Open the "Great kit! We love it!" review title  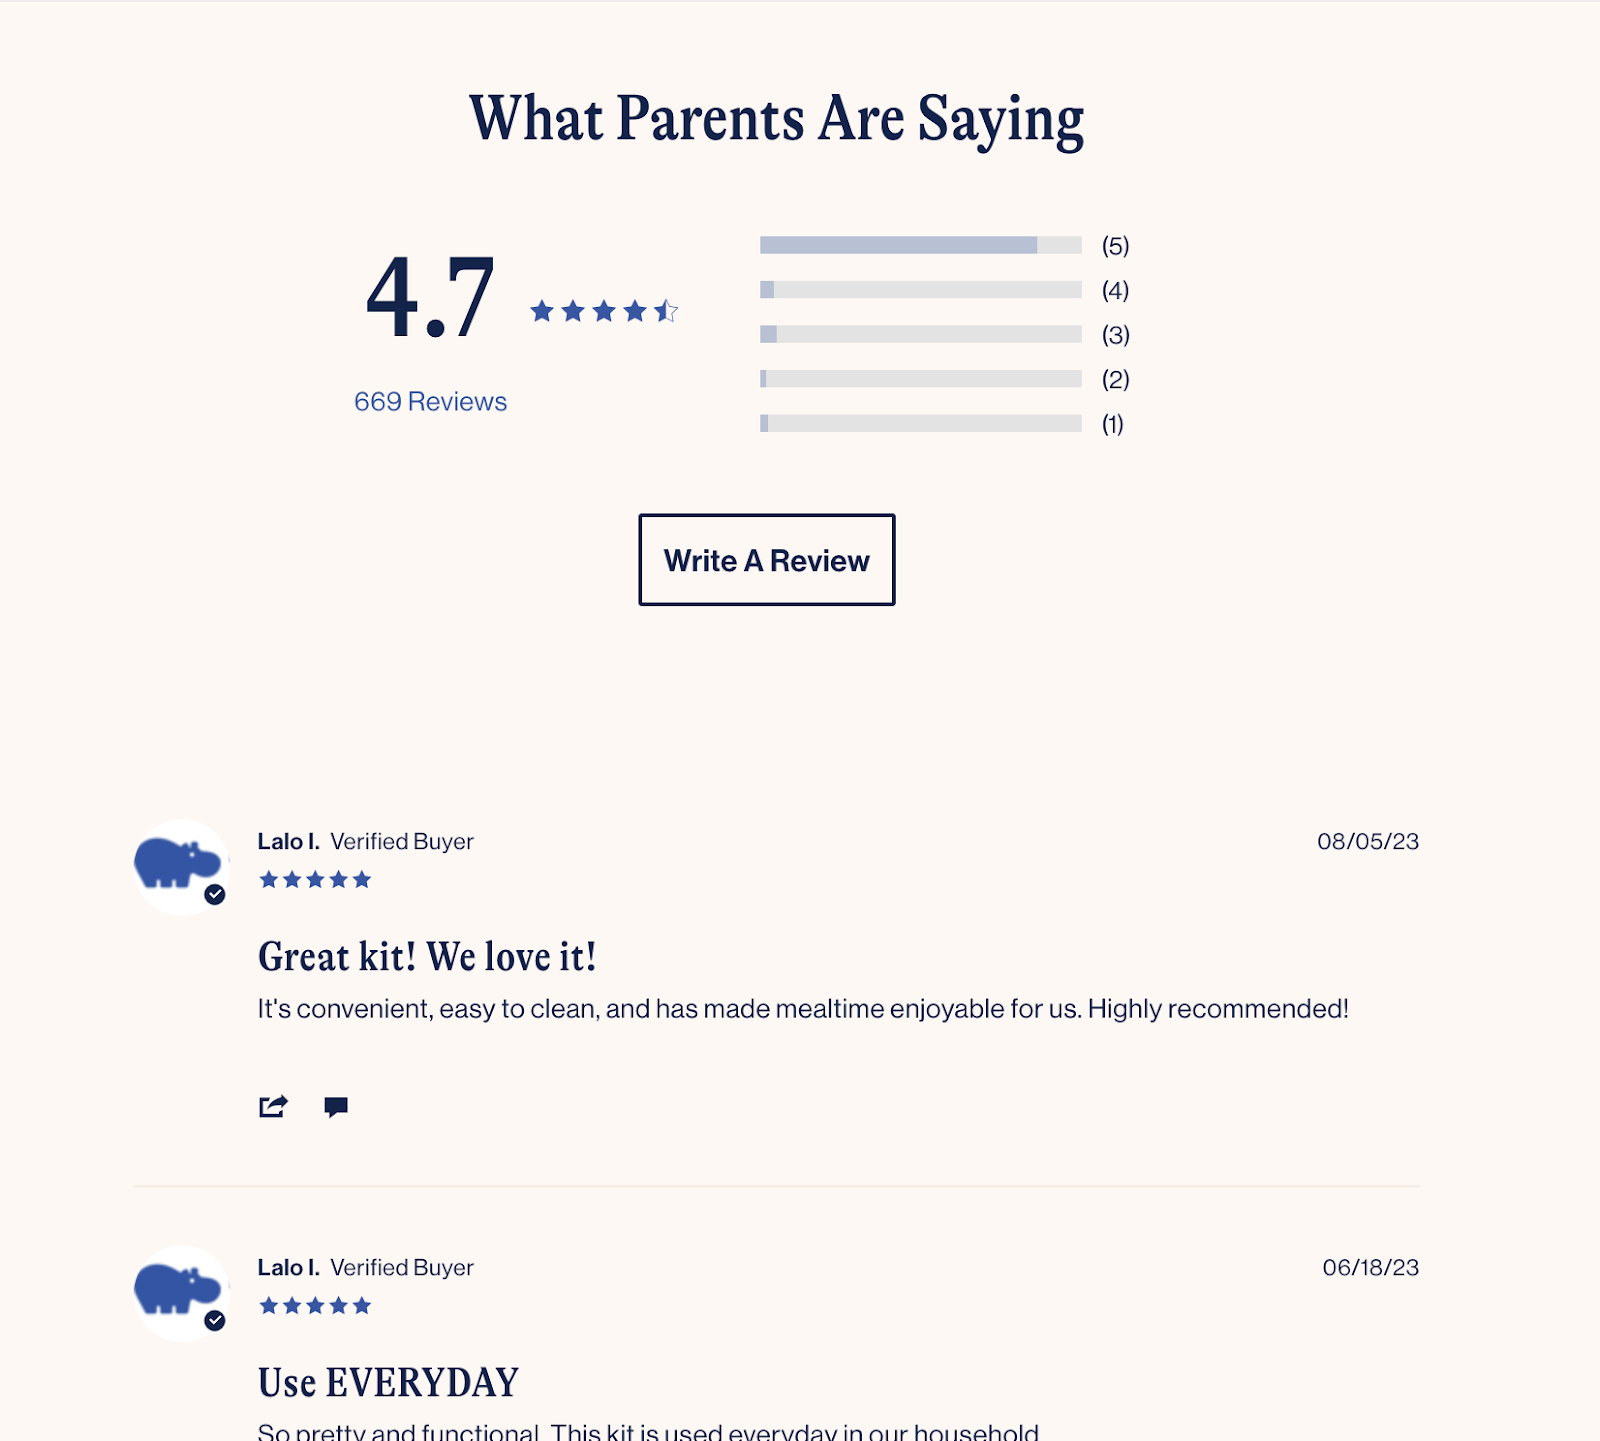pos(427,957)
